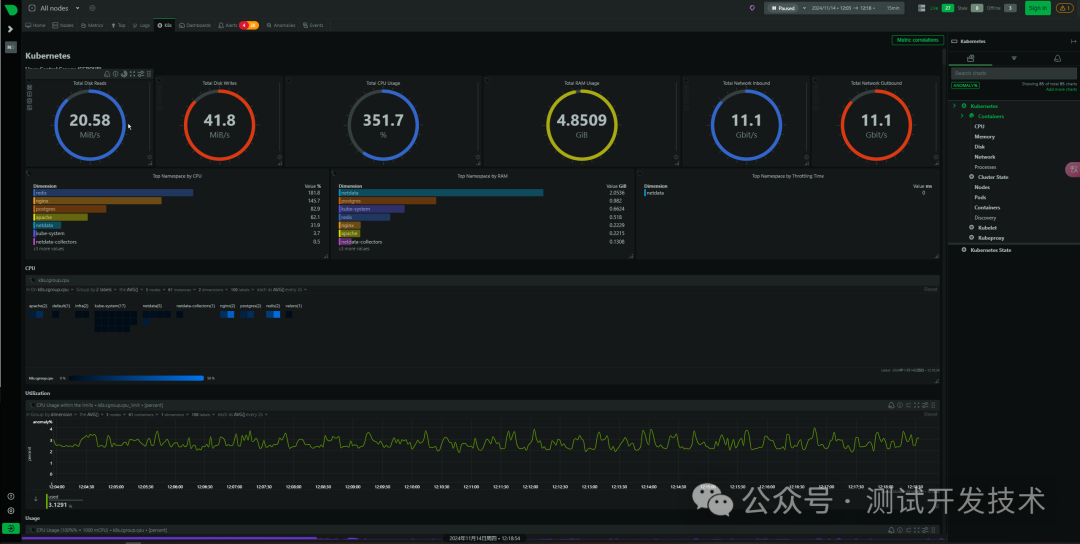Open the Alerts tab
Viewport: 1080px width, 544px height.
pyautogui.click(x=227, y=25)
